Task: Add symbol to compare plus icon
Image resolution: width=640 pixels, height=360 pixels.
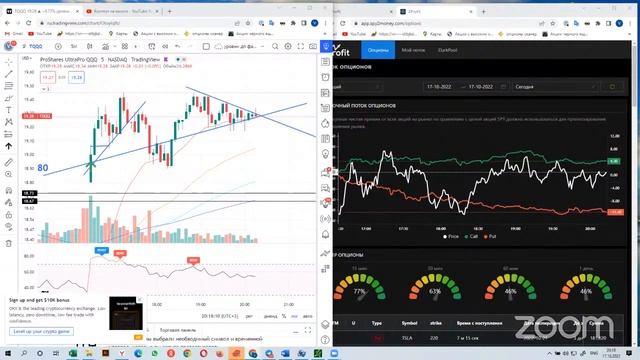Action: pyautogui.click(x=58, y=47)
